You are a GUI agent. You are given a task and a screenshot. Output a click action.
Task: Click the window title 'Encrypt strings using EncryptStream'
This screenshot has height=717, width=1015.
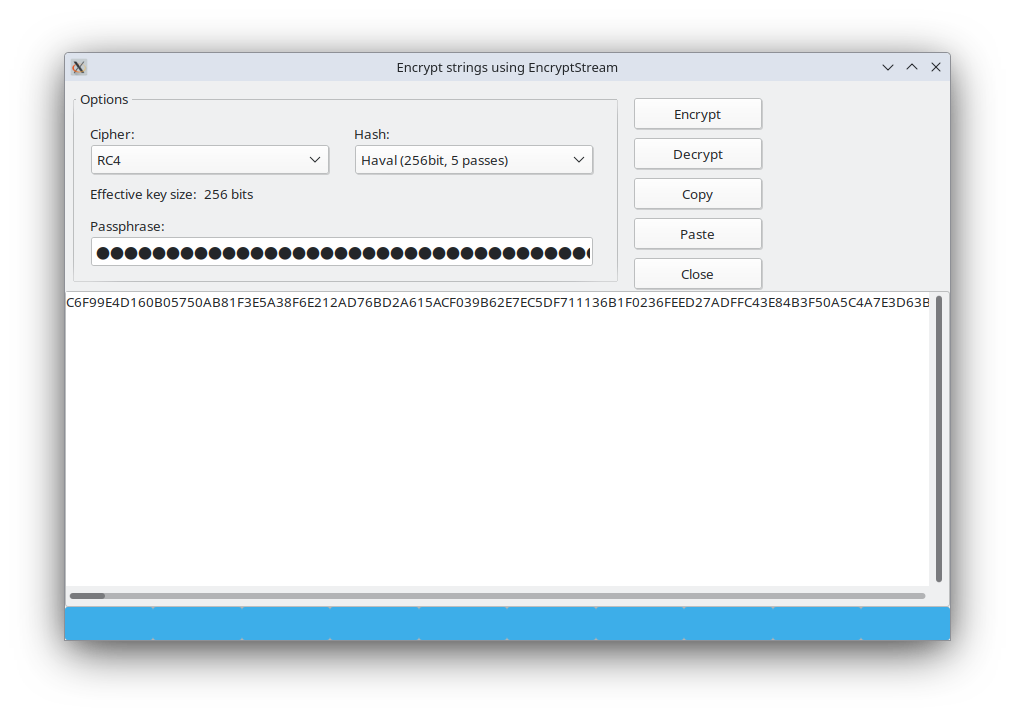pos(507,67)
